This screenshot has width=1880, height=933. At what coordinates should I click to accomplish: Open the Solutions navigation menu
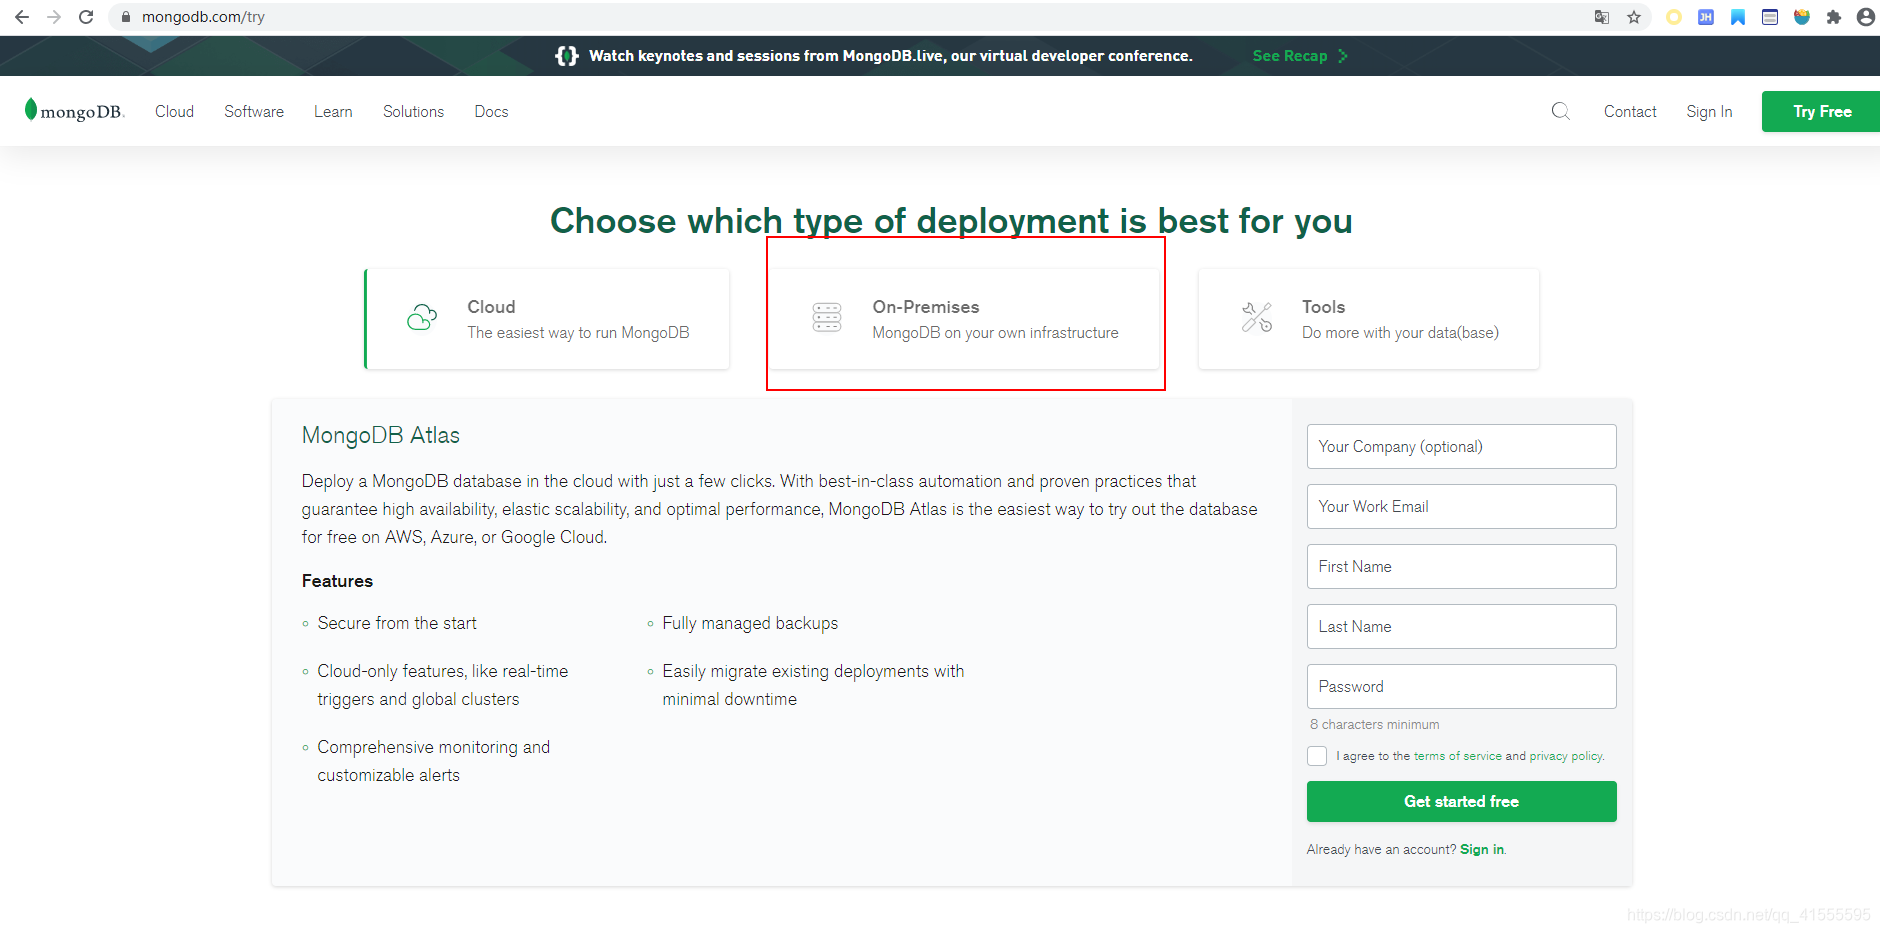click(x=413, y=112)
